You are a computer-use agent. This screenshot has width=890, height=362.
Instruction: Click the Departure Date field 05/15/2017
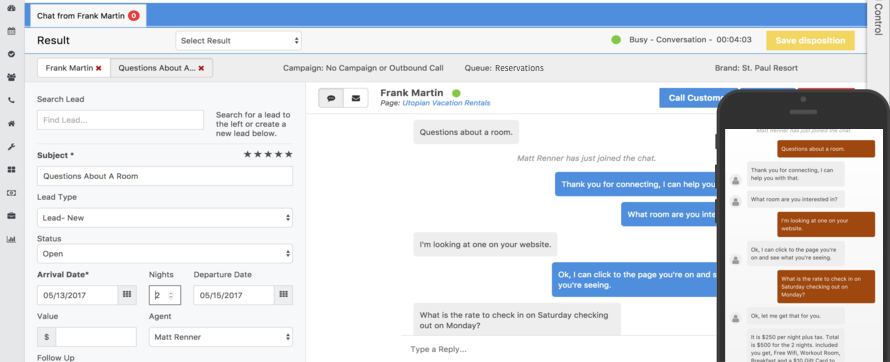pyautogui.click(x=234, y=295)
